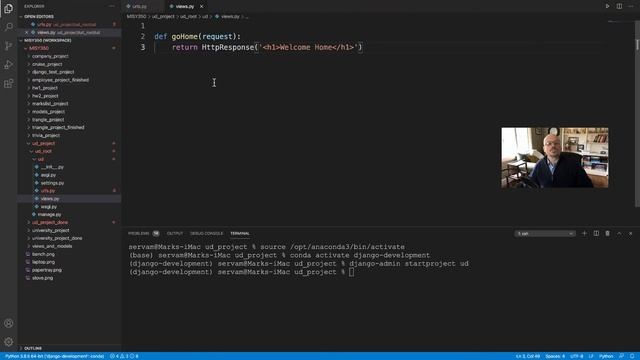
Task: Open bench.png in the Explorer
Action: (43, 254)
